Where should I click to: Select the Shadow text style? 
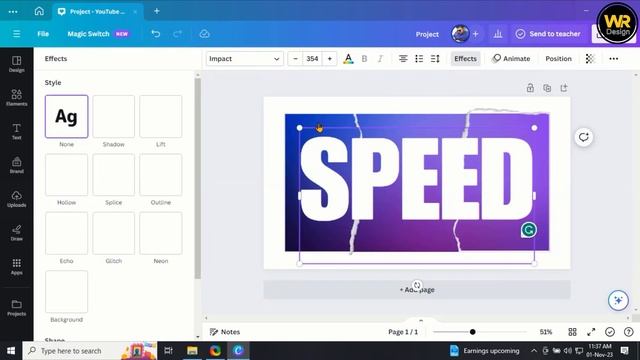[x=113, y=116]
